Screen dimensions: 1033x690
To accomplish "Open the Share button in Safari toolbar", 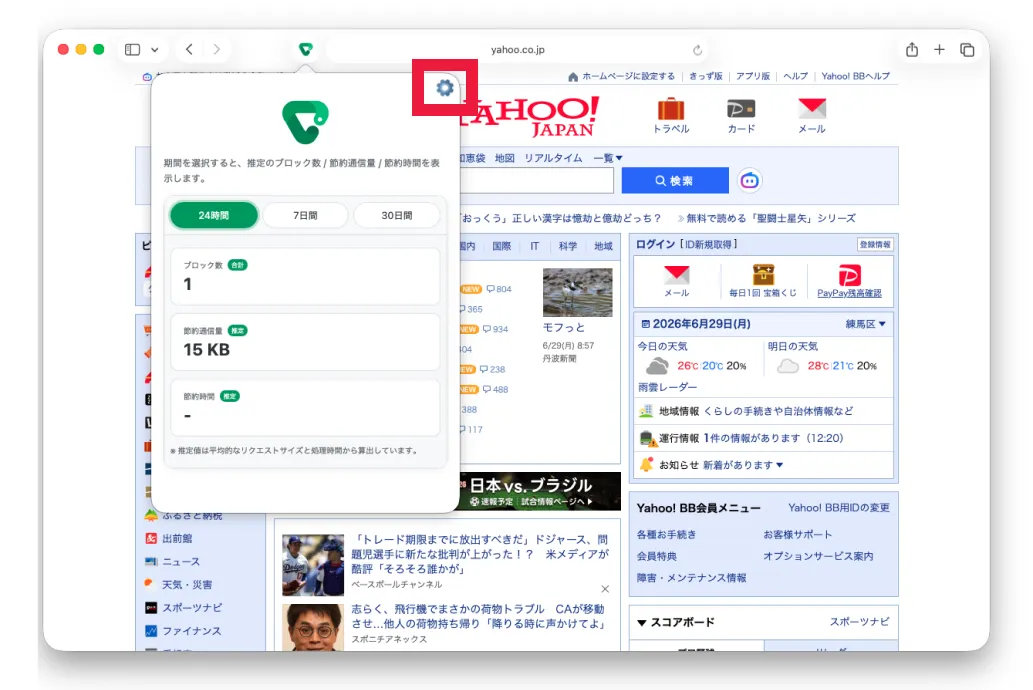I will coord(912,49).
